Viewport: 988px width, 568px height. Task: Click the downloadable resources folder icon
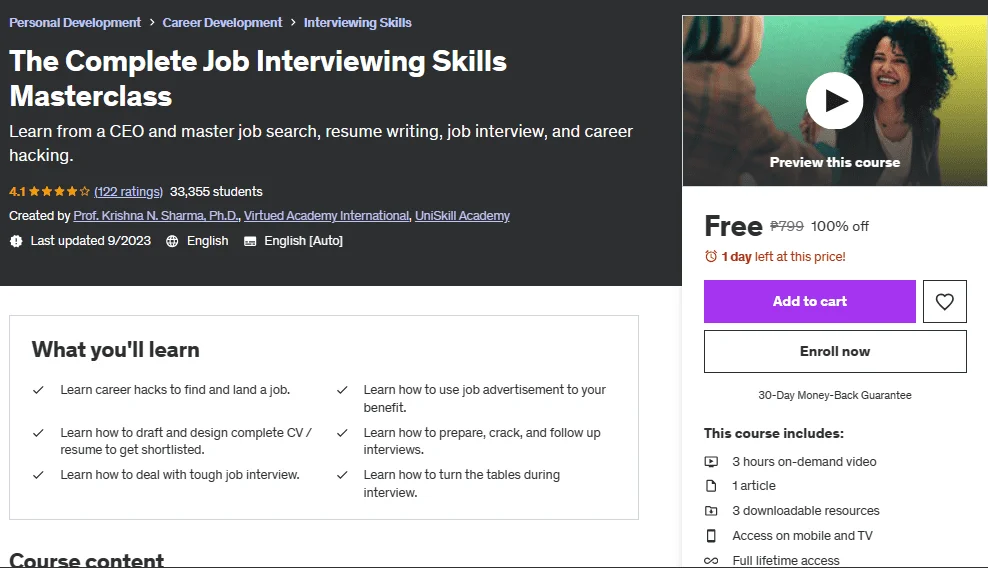pyautogui.click(x=711, y=511)
